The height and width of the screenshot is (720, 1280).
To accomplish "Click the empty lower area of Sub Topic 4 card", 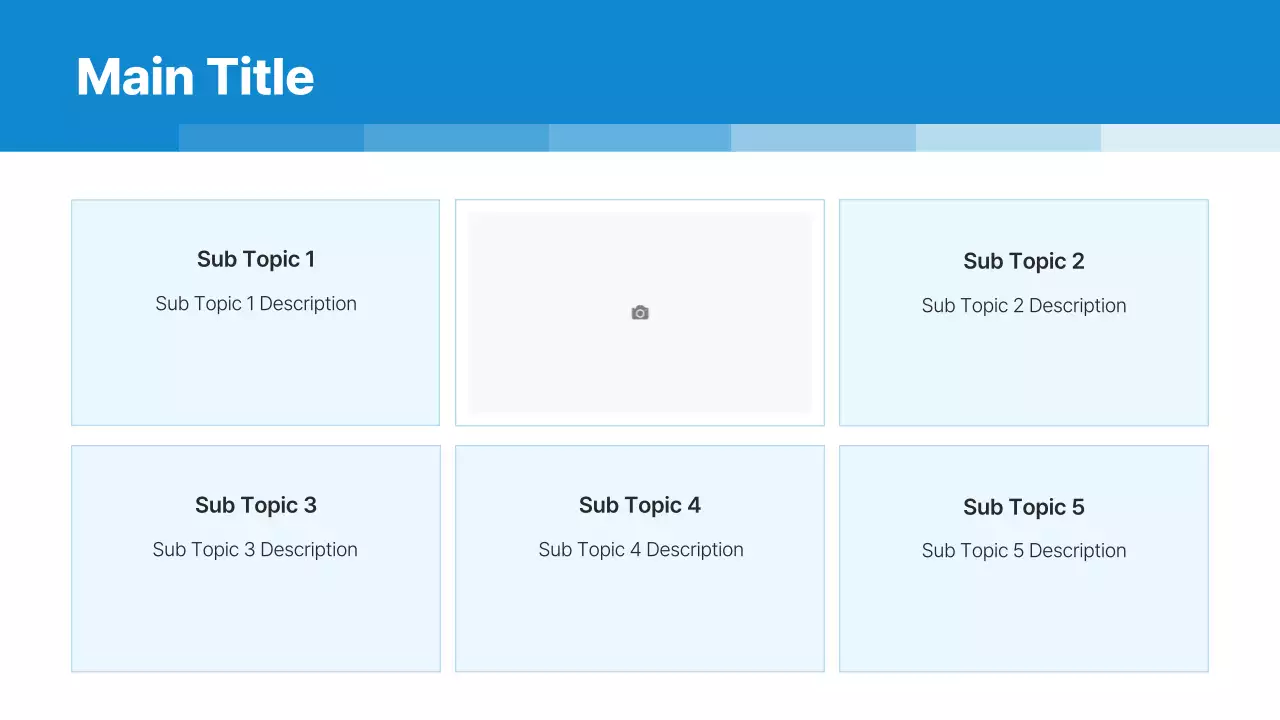I will [640, 620].
